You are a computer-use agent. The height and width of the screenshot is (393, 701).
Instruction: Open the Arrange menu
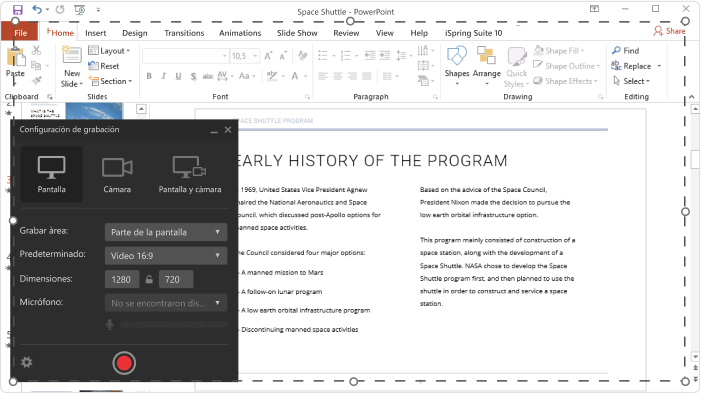pyautogui.click(x=486, y=66)
